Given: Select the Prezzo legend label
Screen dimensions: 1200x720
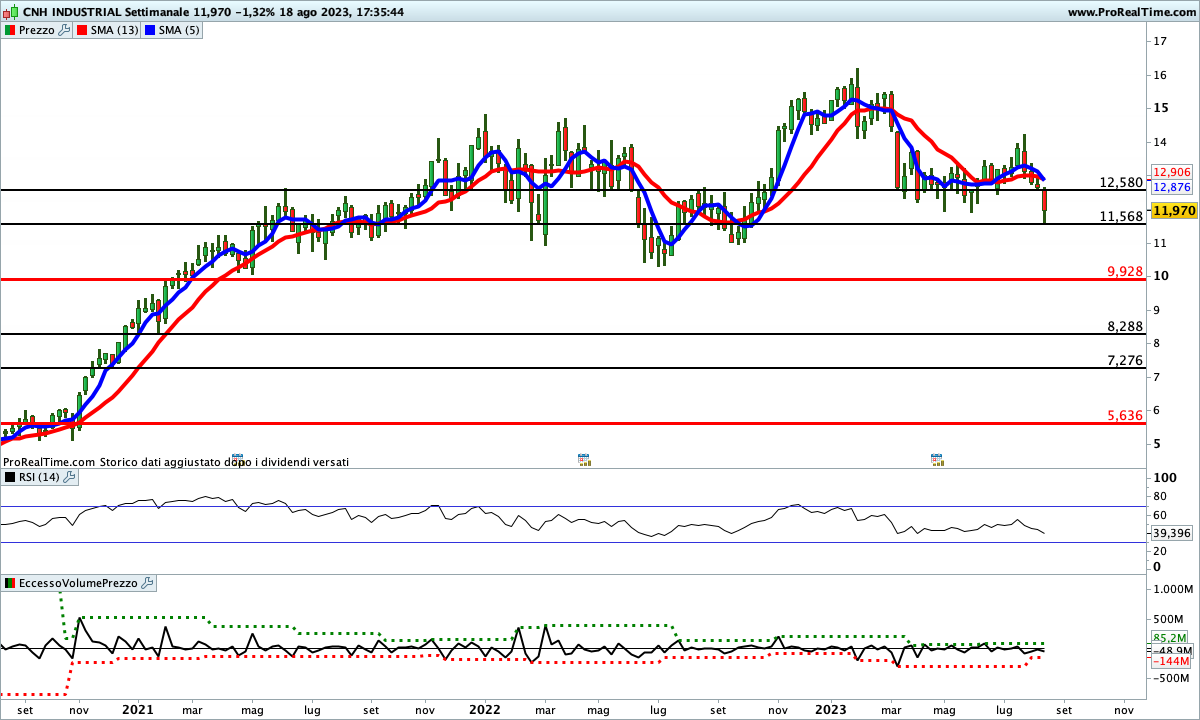Looking at the screenshot, I should pos(38,30).
